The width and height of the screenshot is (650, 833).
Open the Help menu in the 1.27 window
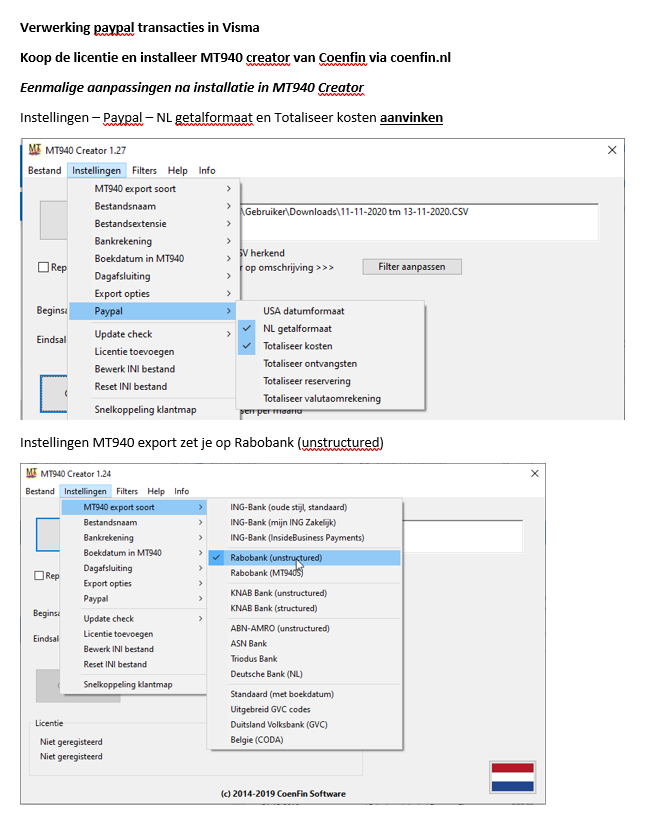178,171
